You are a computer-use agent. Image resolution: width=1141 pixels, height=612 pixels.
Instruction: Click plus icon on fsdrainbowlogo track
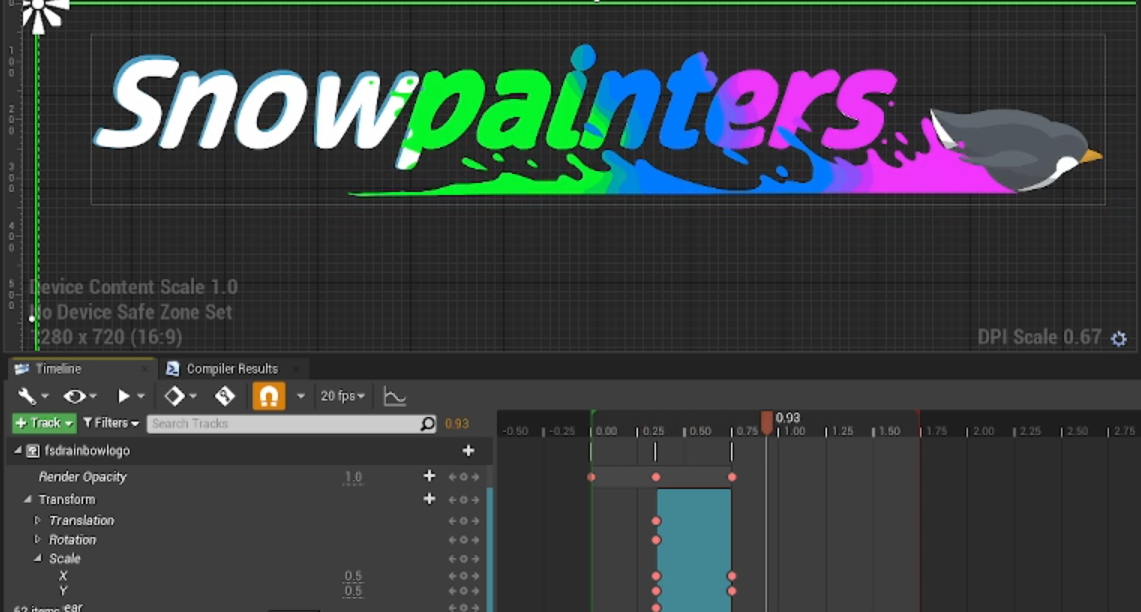coord(468,451)
